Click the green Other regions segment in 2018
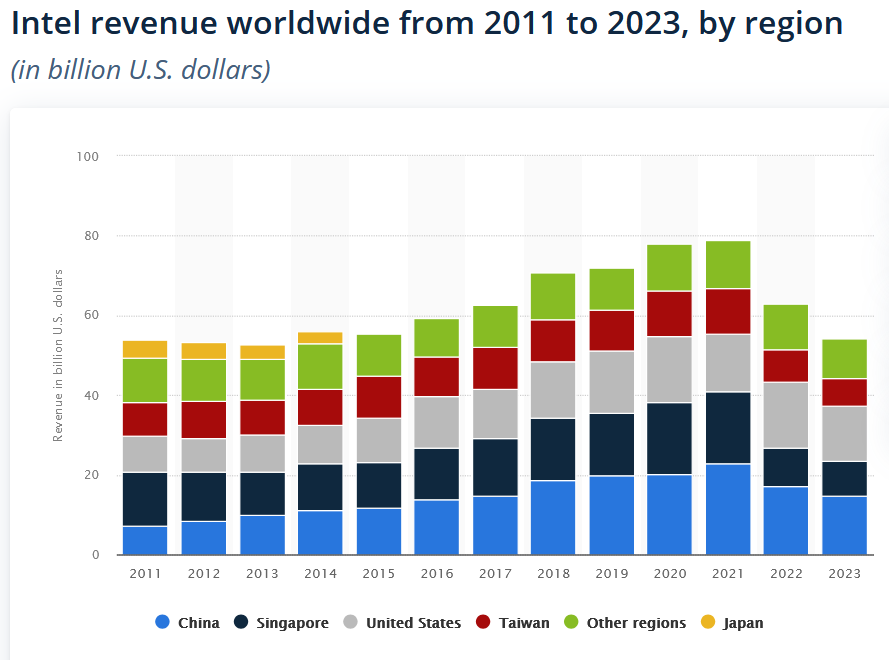This screenshot has width=889, height=660. coord(553,296)
